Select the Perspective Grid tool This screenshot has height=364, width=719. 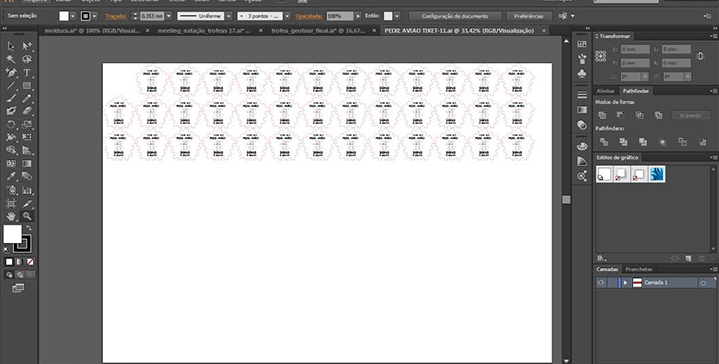[x=27, y=150]
